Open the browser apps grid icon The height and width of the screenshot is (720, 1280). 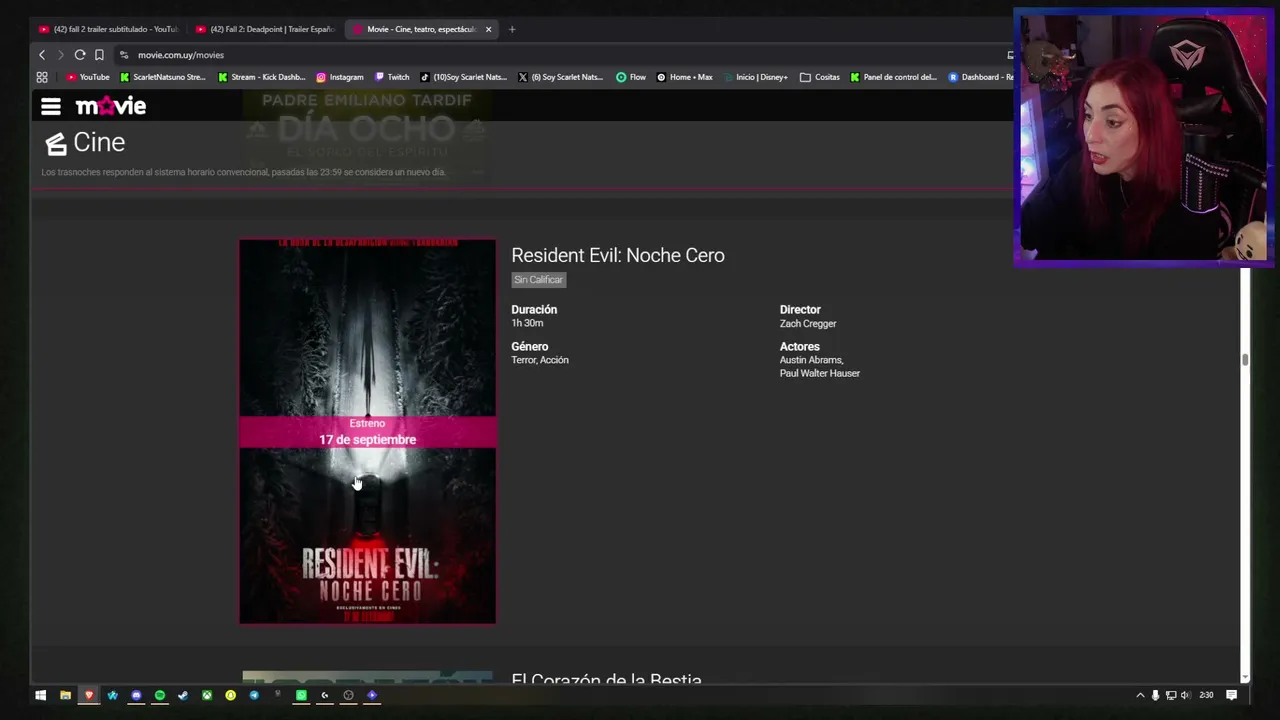[x=42, y=77]
